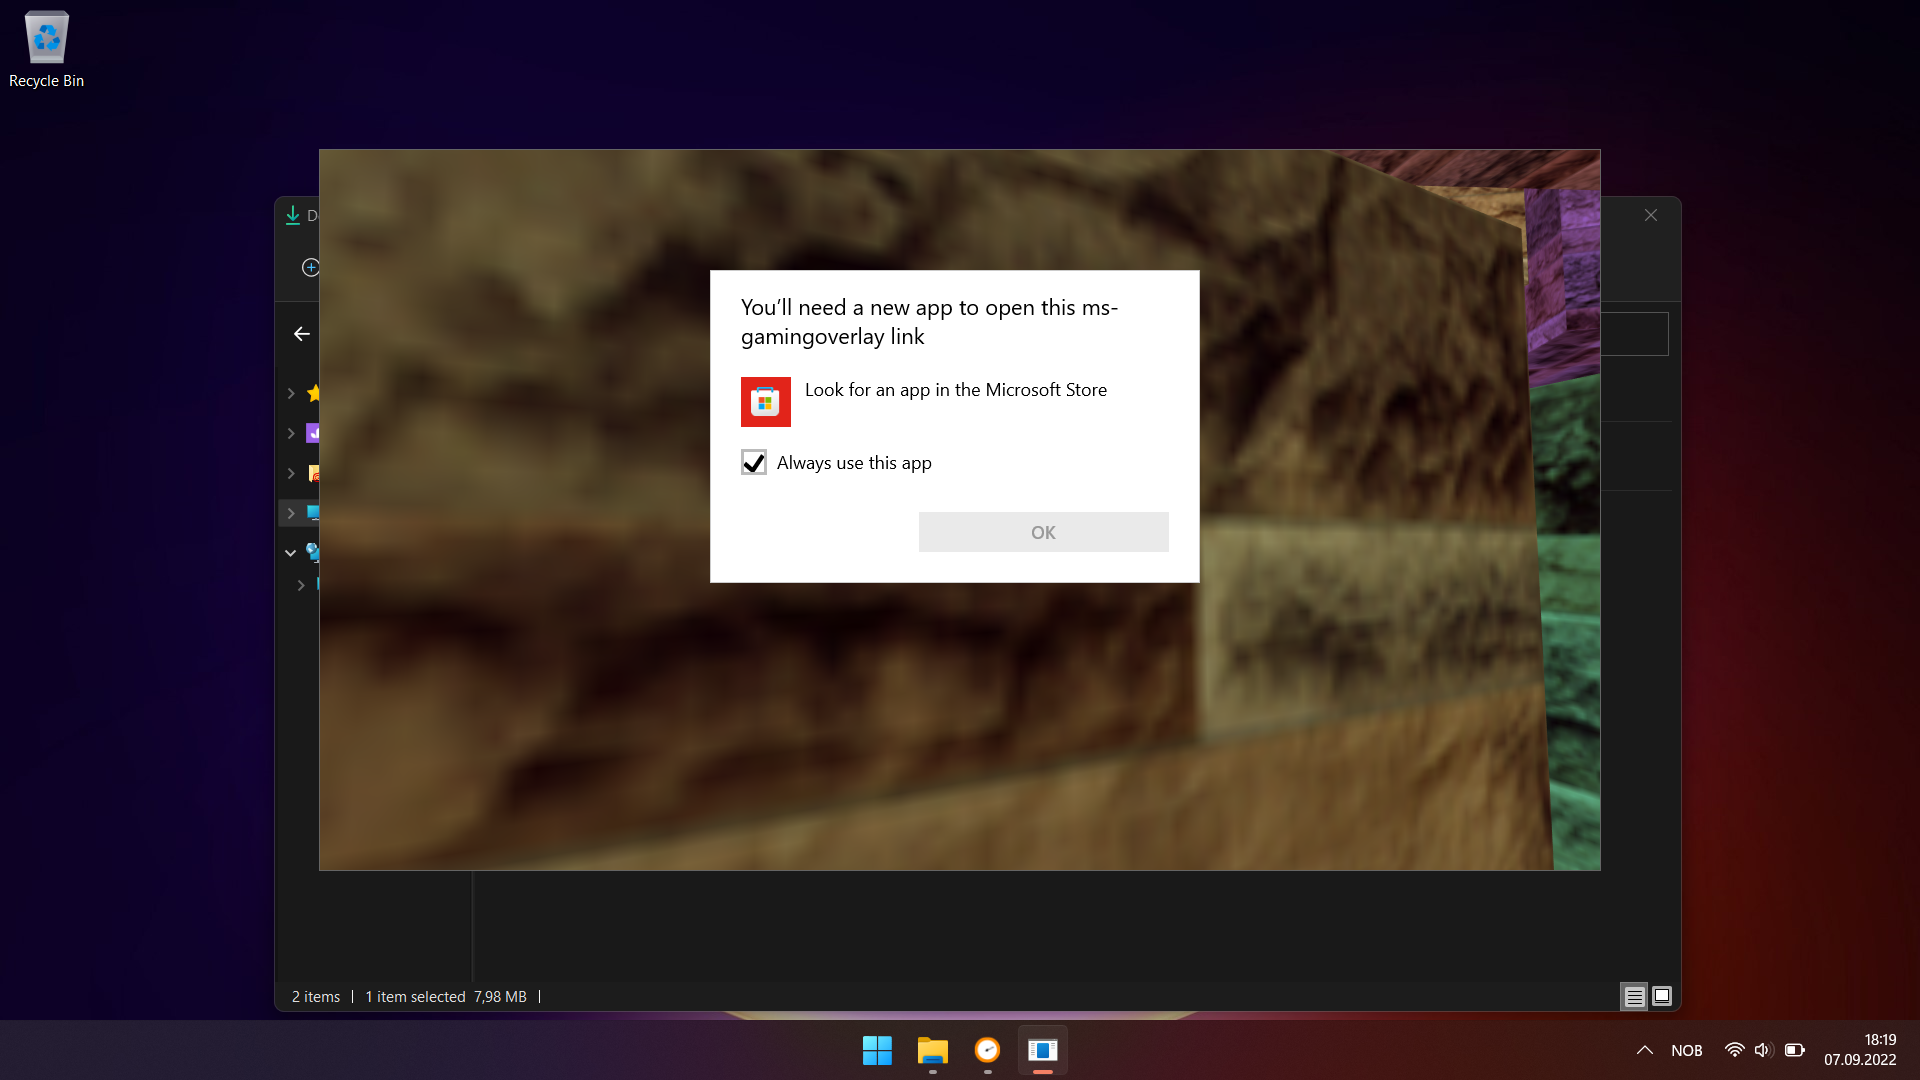This screenshot has width=1920, height=1080.
Task: Open the volume control
Action: [x=1762, y=1050]
